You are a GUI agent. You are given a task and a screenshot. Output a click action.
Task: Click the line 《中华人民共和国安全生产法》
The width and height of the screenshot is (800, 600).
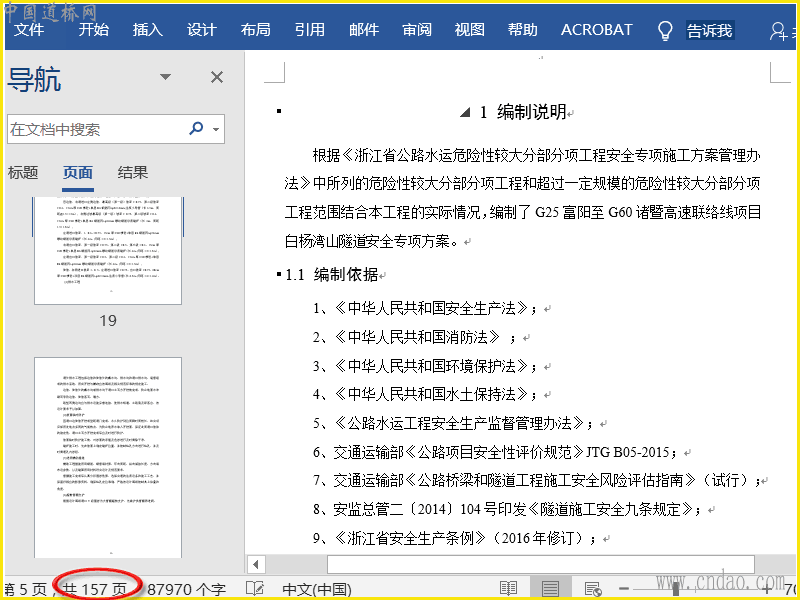point(430,308)
